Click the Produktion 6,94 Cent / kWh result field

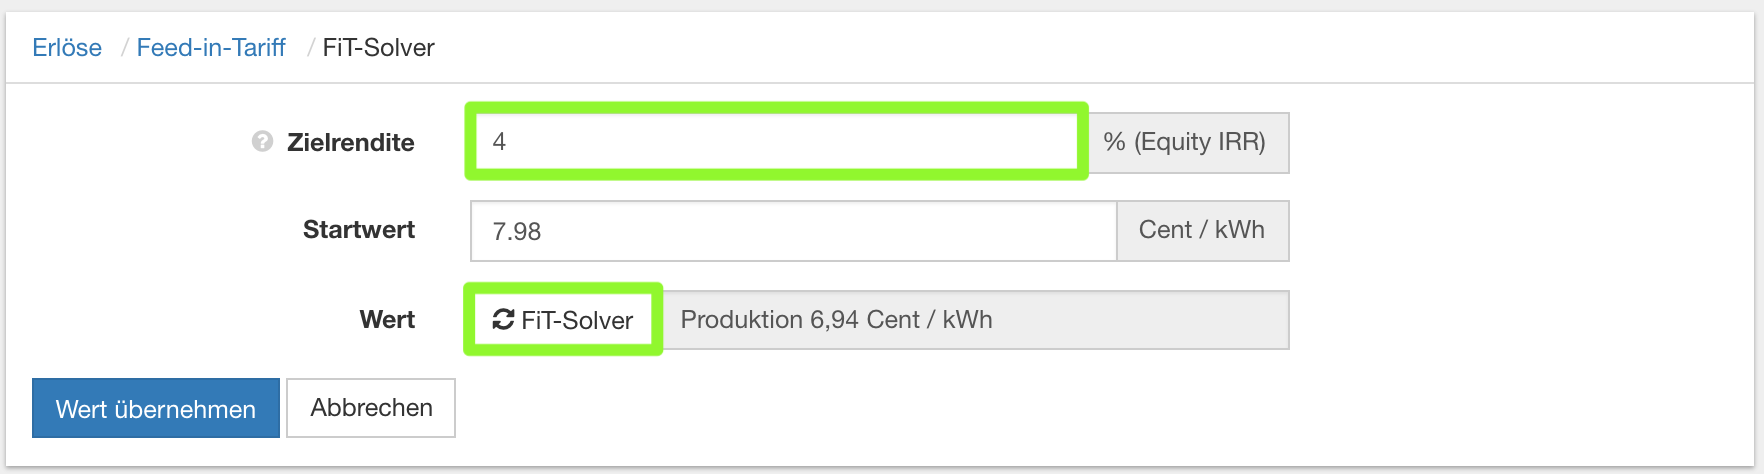[976, 320]
